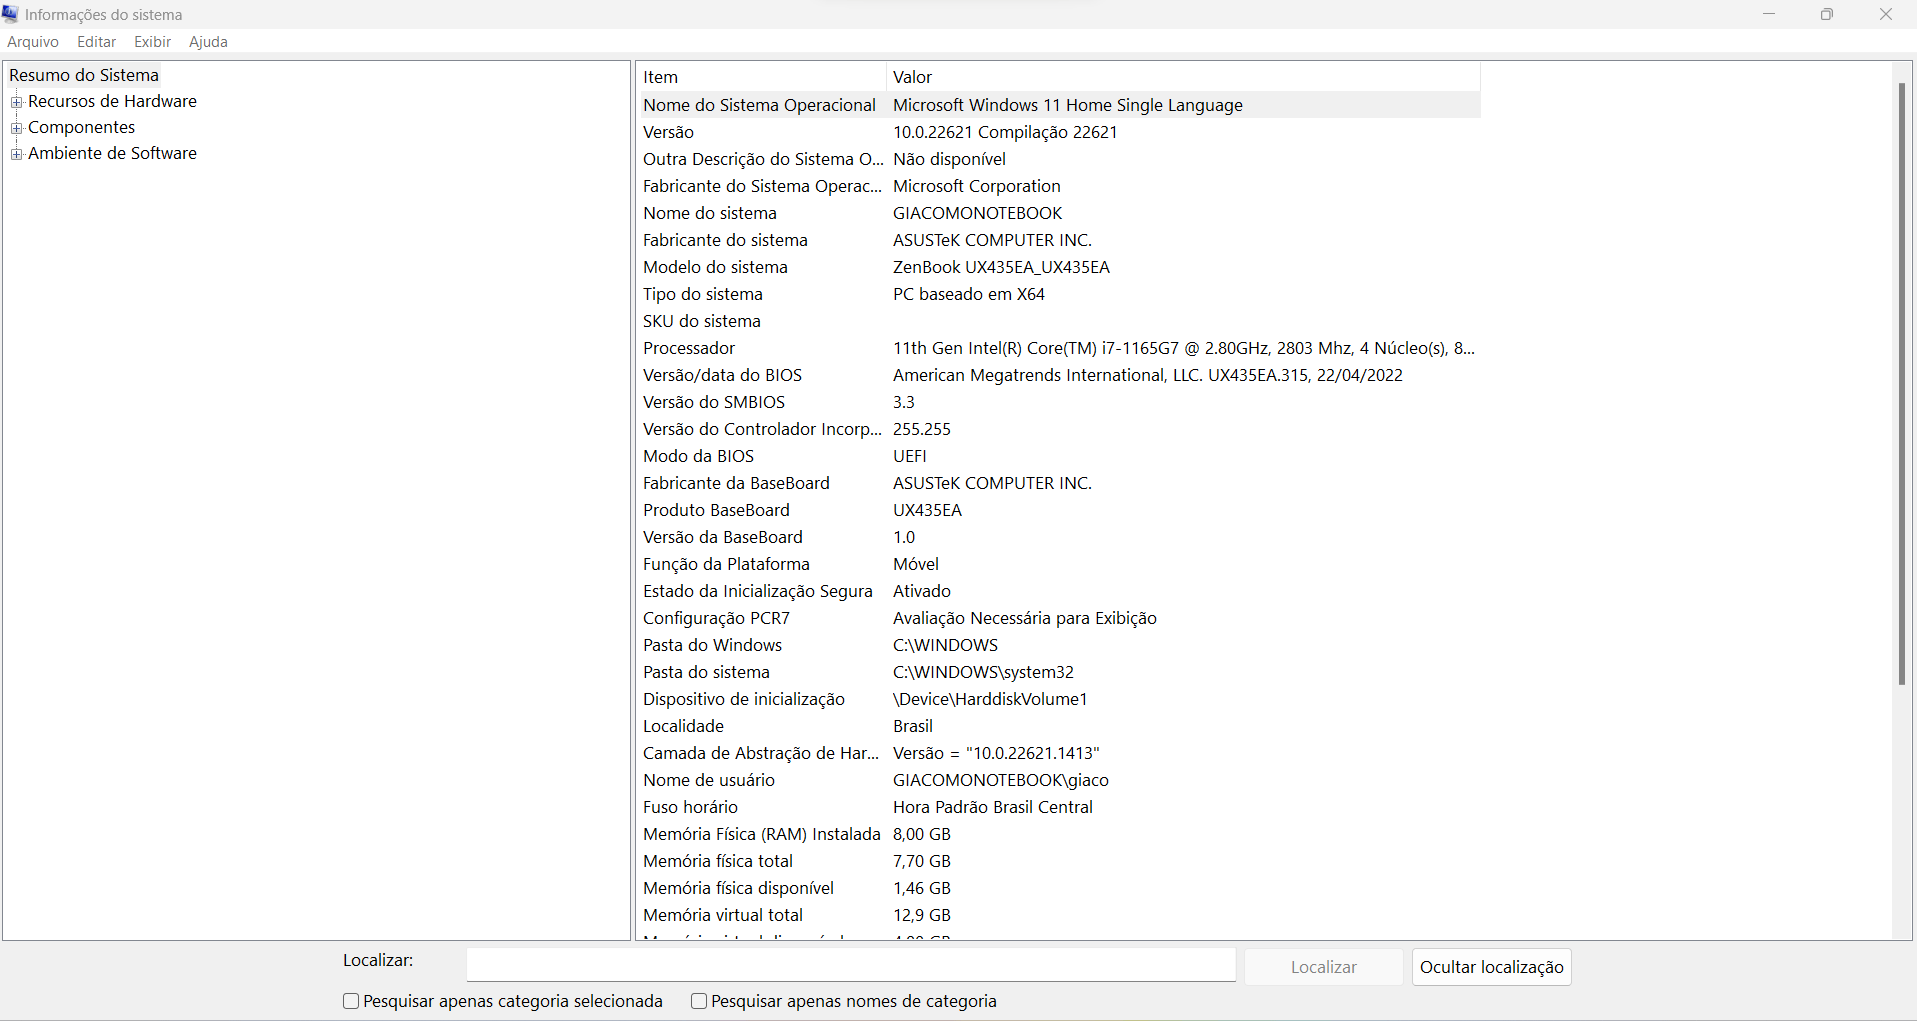
Task: Select the Fuso horário row
Action: coord(1059,807)
